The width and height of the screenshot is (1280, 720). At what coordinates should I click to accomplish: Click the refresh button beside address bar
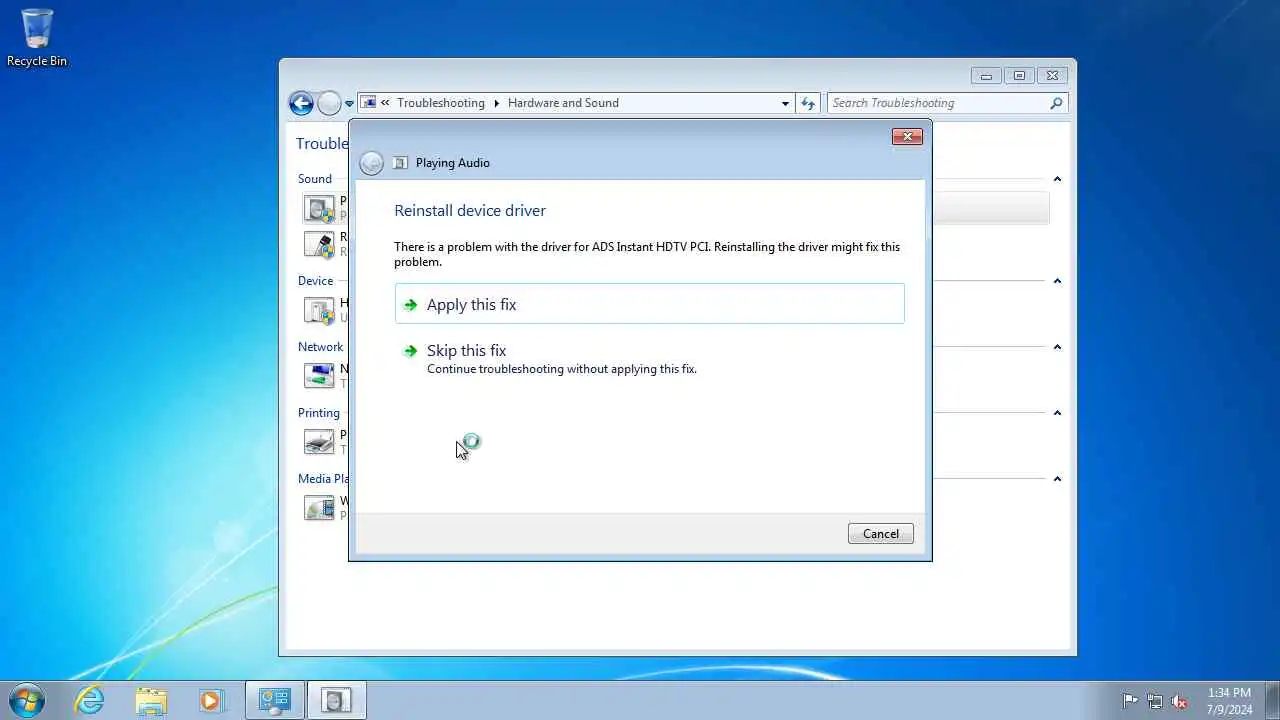(x=808, y=103)
